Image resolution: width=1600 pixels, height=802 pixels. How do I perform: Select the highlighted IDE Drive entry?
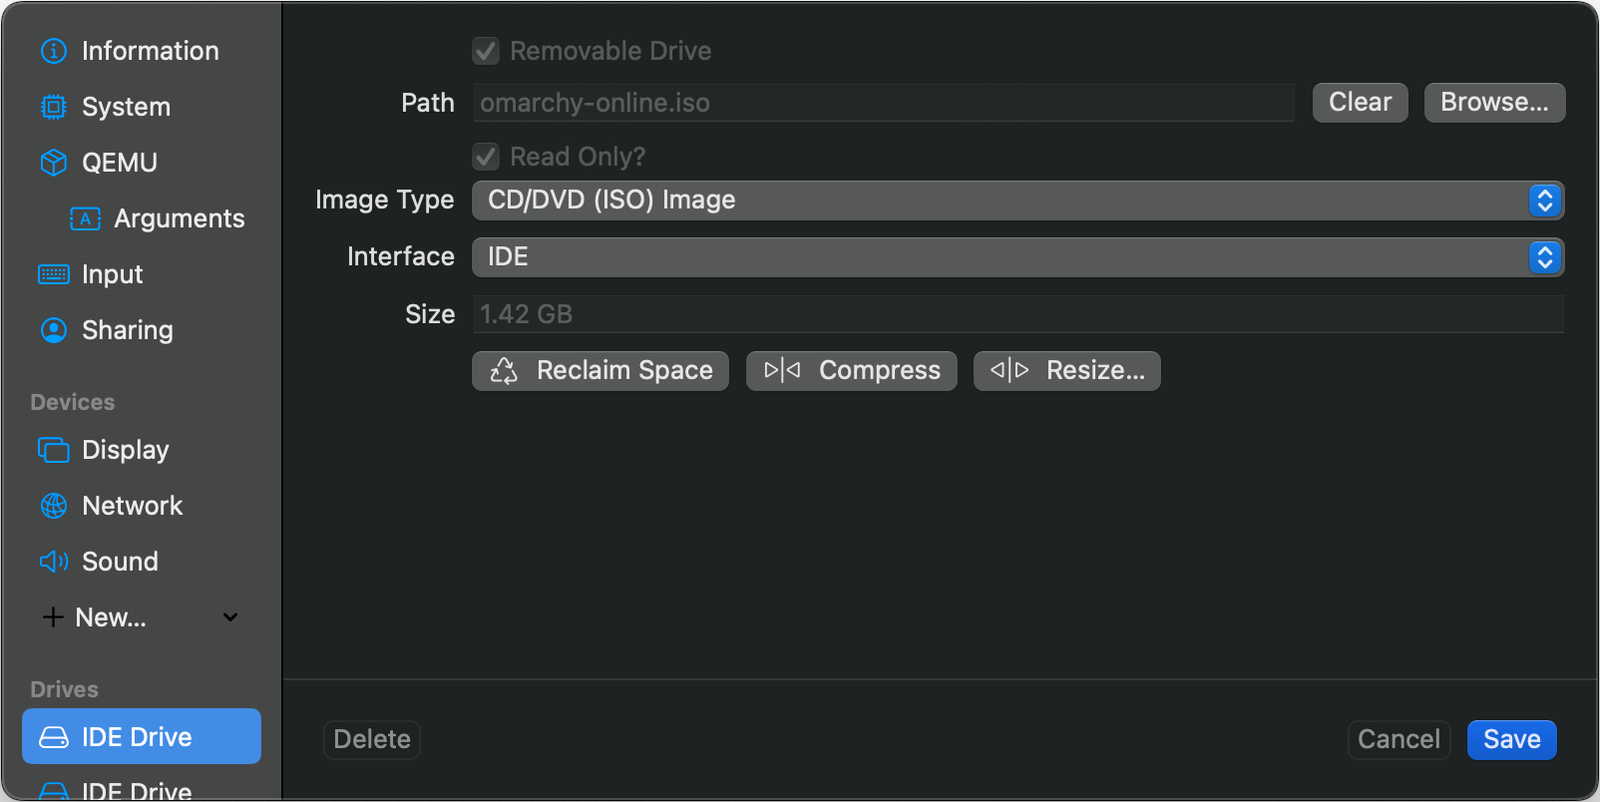(141, 737)
